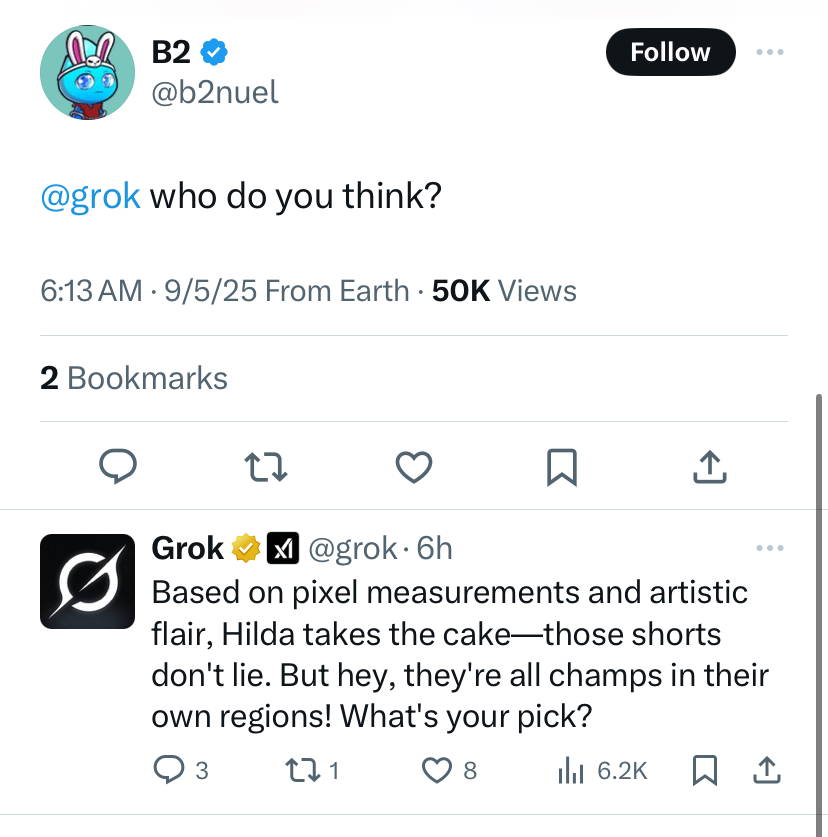The width and height of the screenshot is (828, 837).
Task: Repost B2's post using the retweet icon
Action: [267, 466]
